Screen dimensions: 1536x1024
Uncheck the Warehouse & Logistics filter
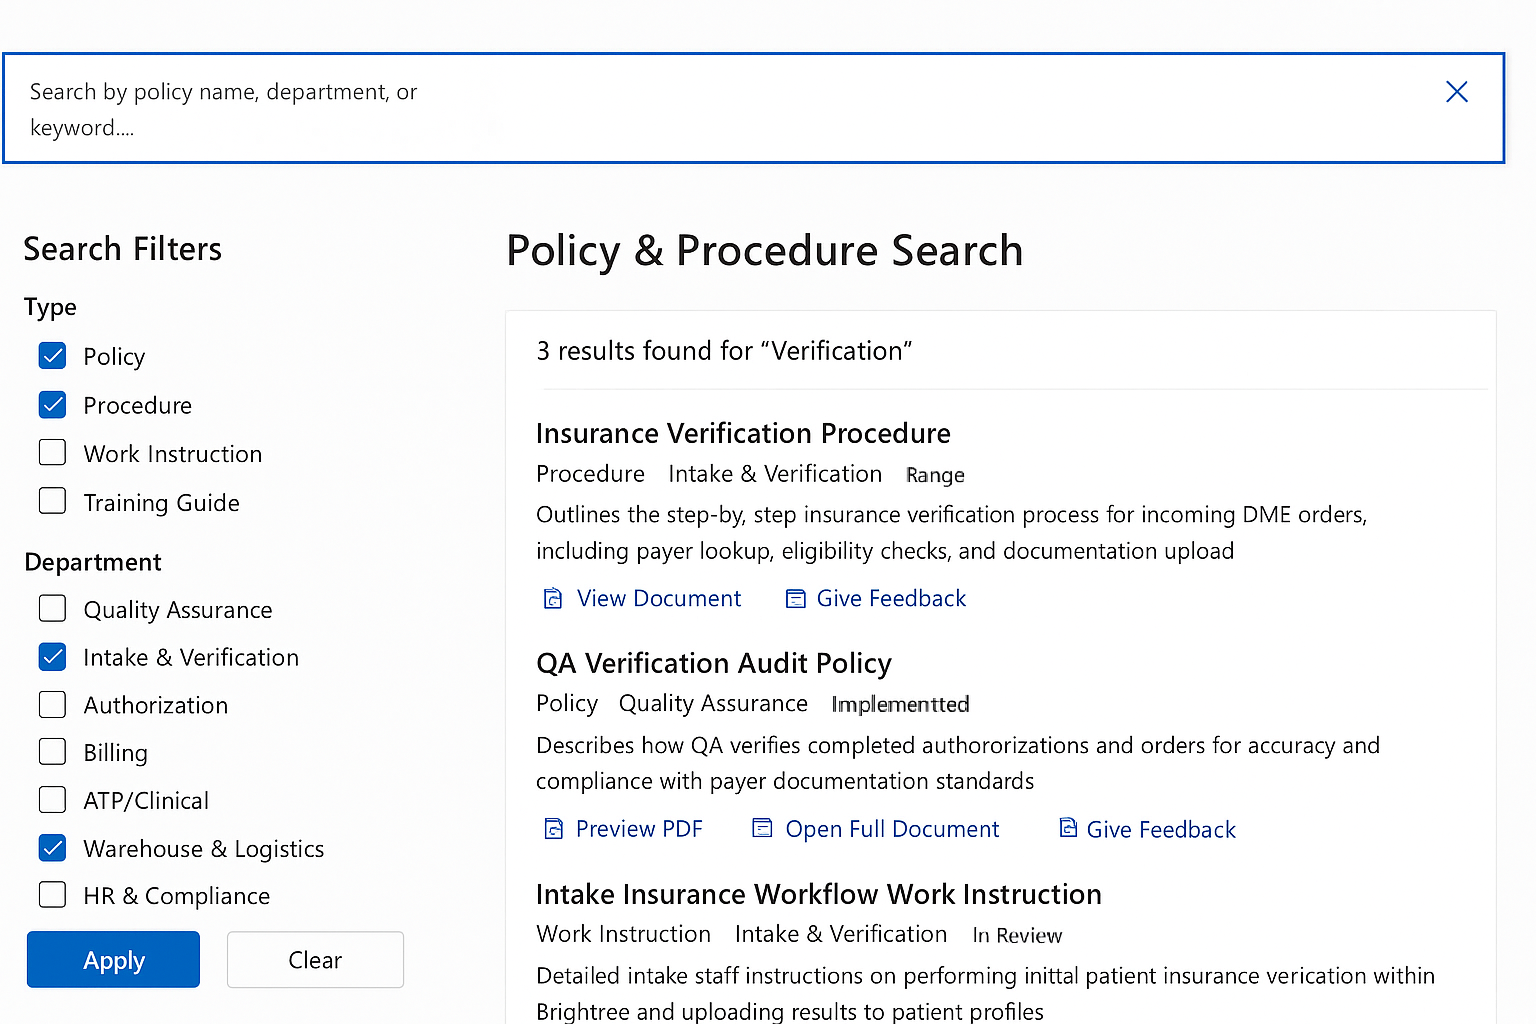tap(53, 848)
